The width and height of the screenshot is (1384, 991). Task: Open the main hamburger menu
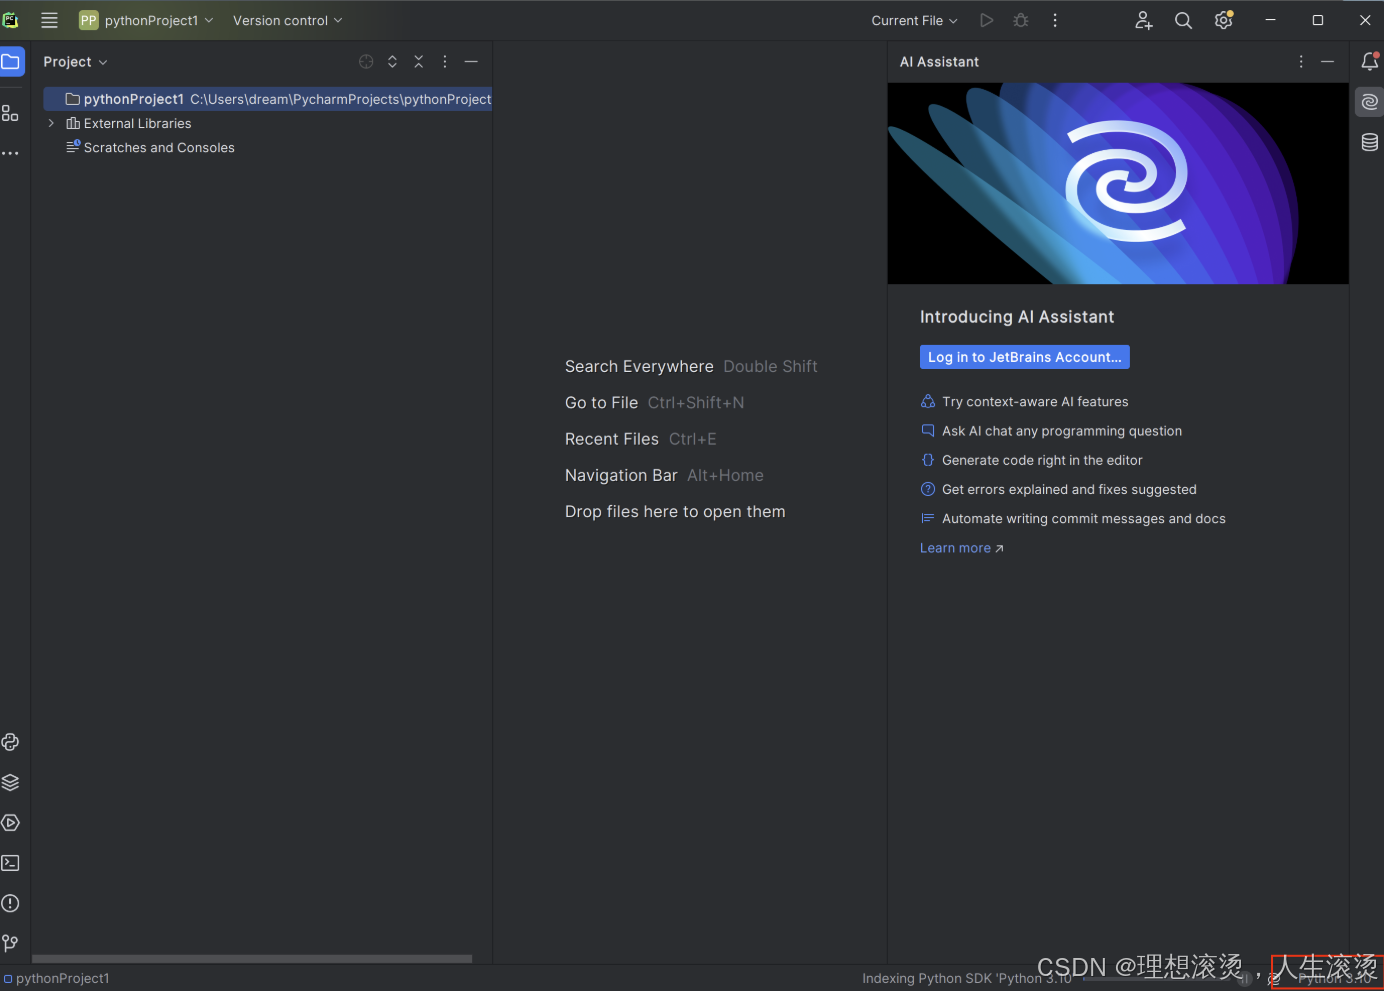pos(49,20)
